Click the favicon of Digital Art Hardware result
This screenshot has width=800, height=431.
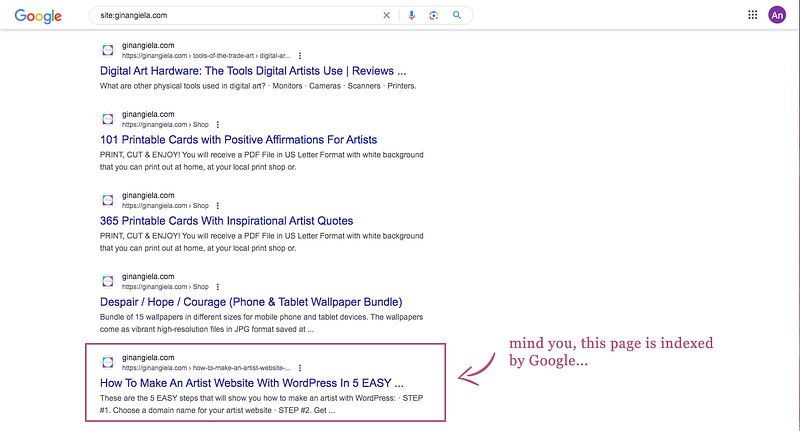(108, 50)
